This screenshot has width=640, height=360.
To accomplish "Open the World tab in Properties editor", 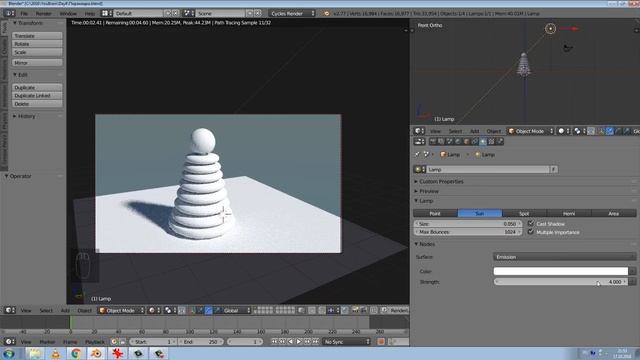I will point(458,142).
